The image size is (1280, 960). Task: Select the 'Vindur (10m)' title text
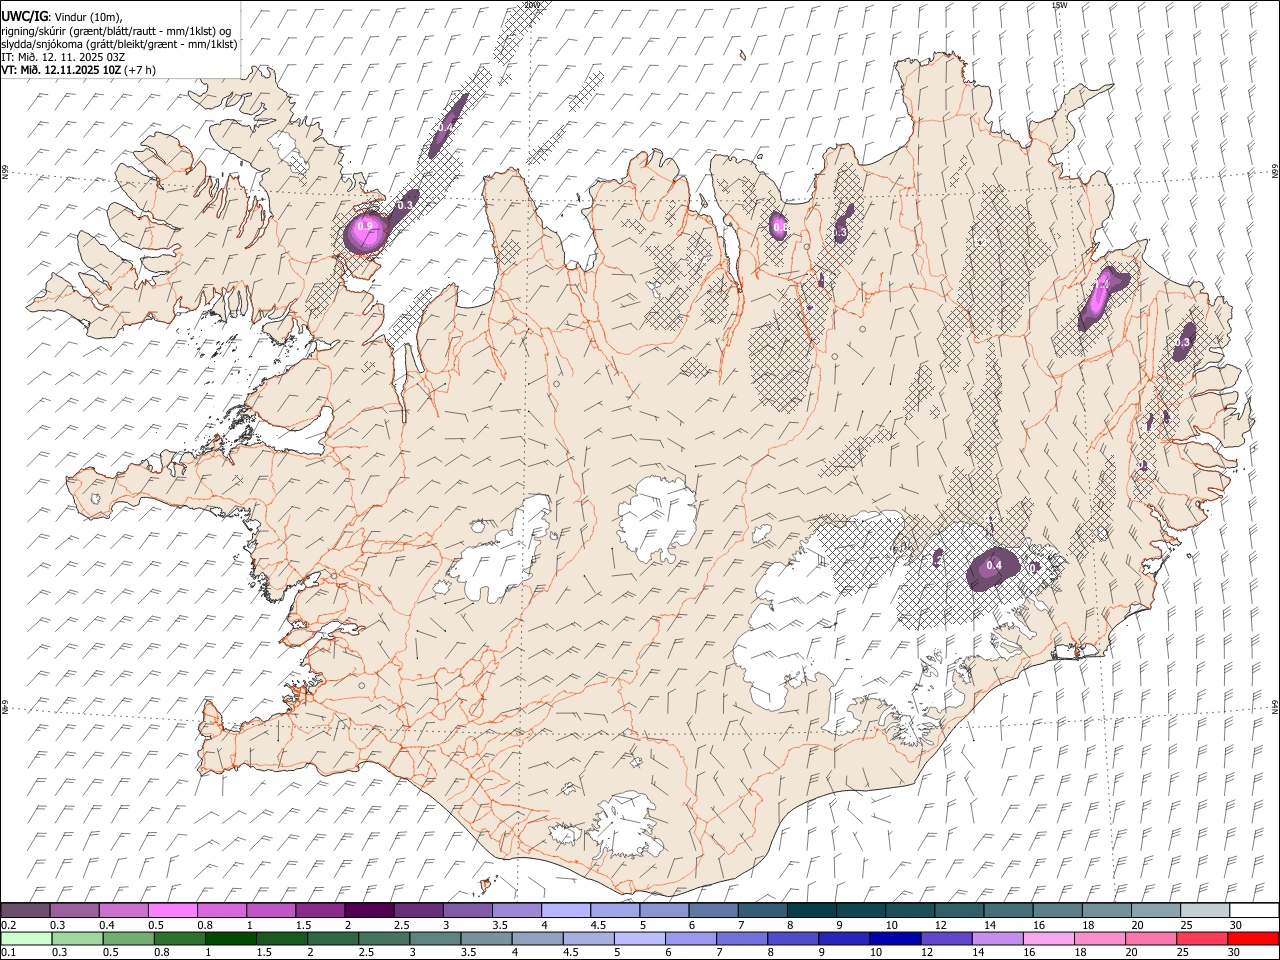[x=88, y=17]
